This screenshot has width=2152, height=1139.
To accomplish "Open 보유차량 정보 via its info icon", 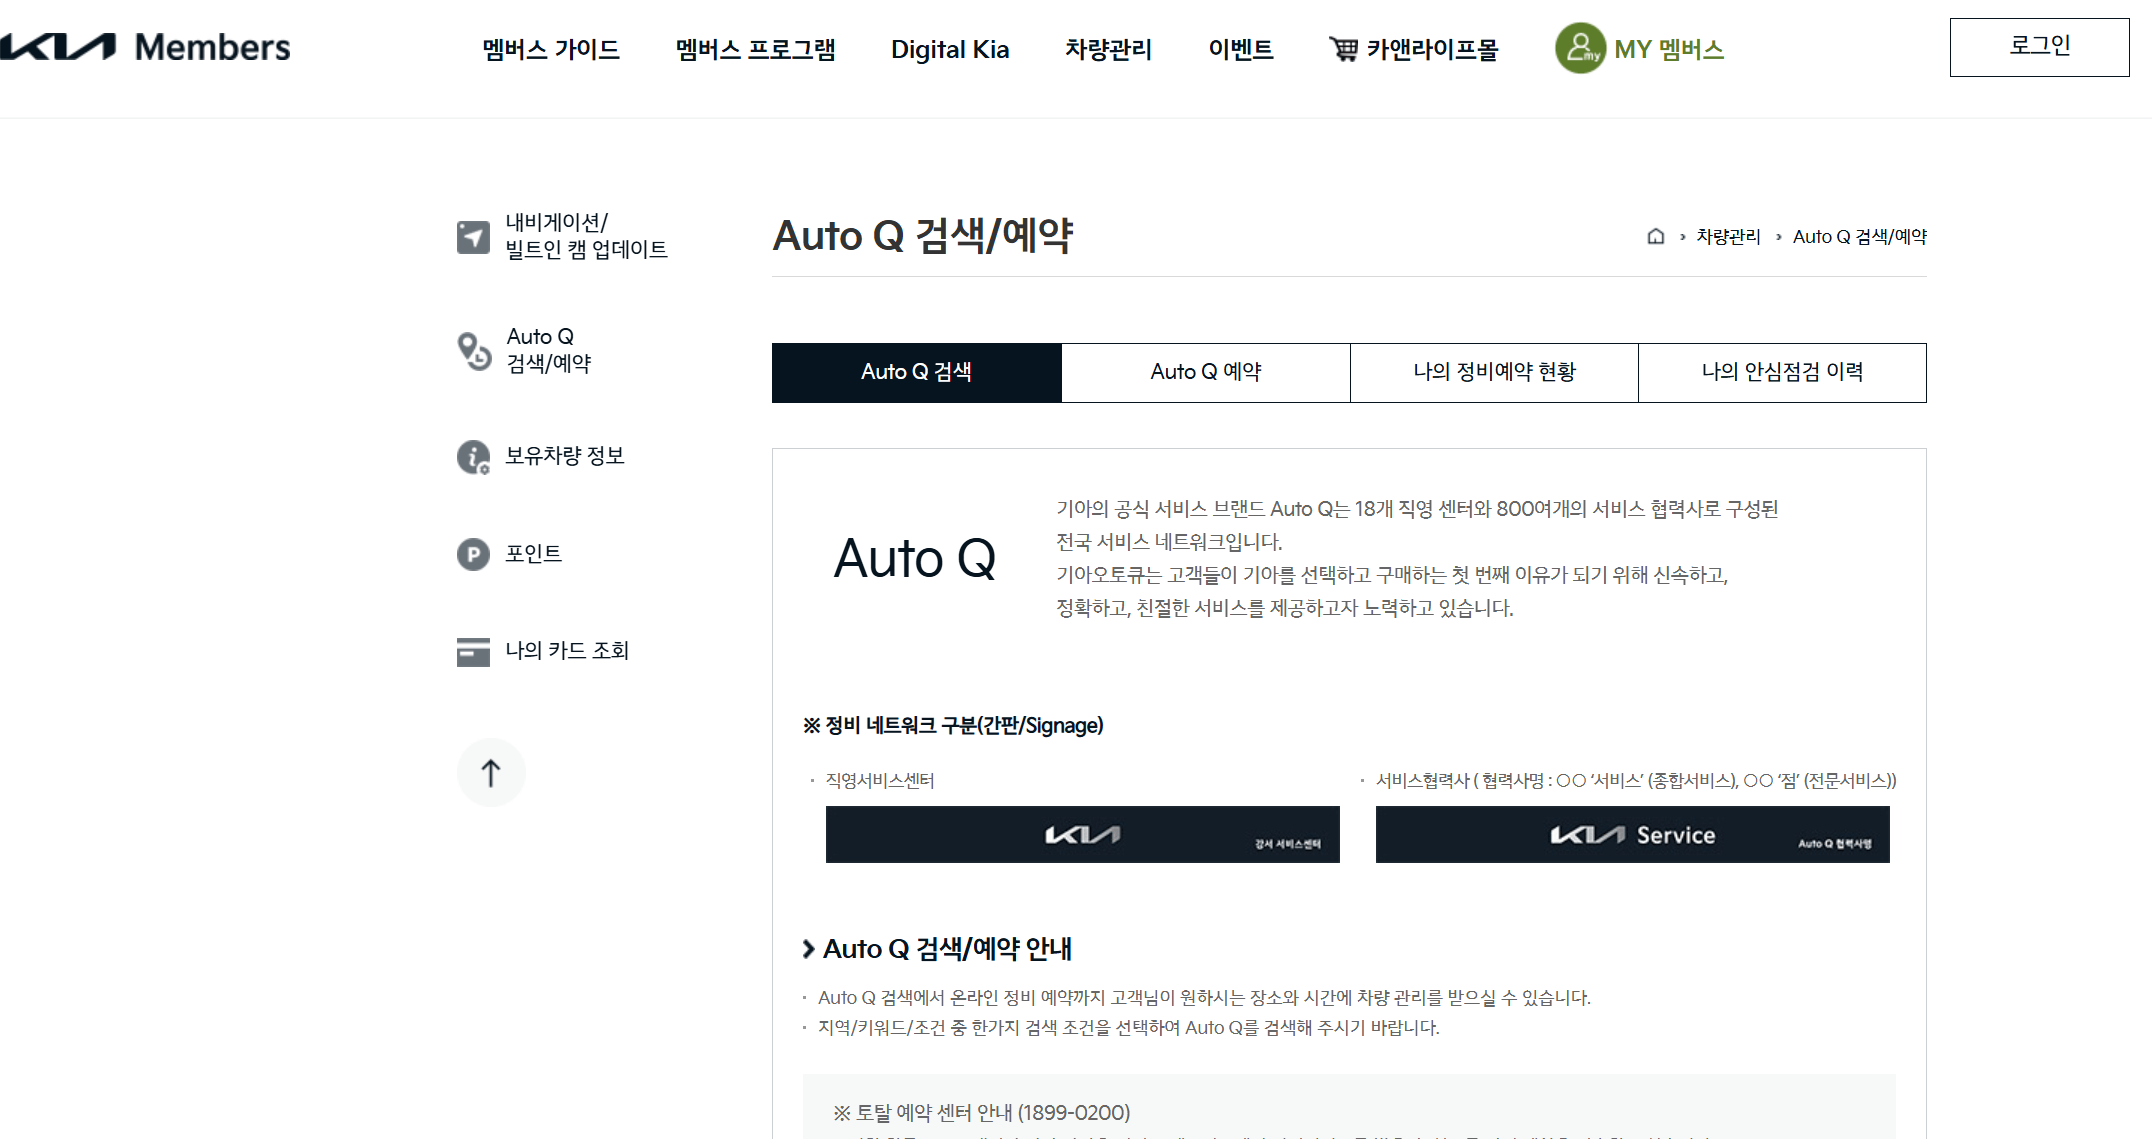I will pos(471,456).
